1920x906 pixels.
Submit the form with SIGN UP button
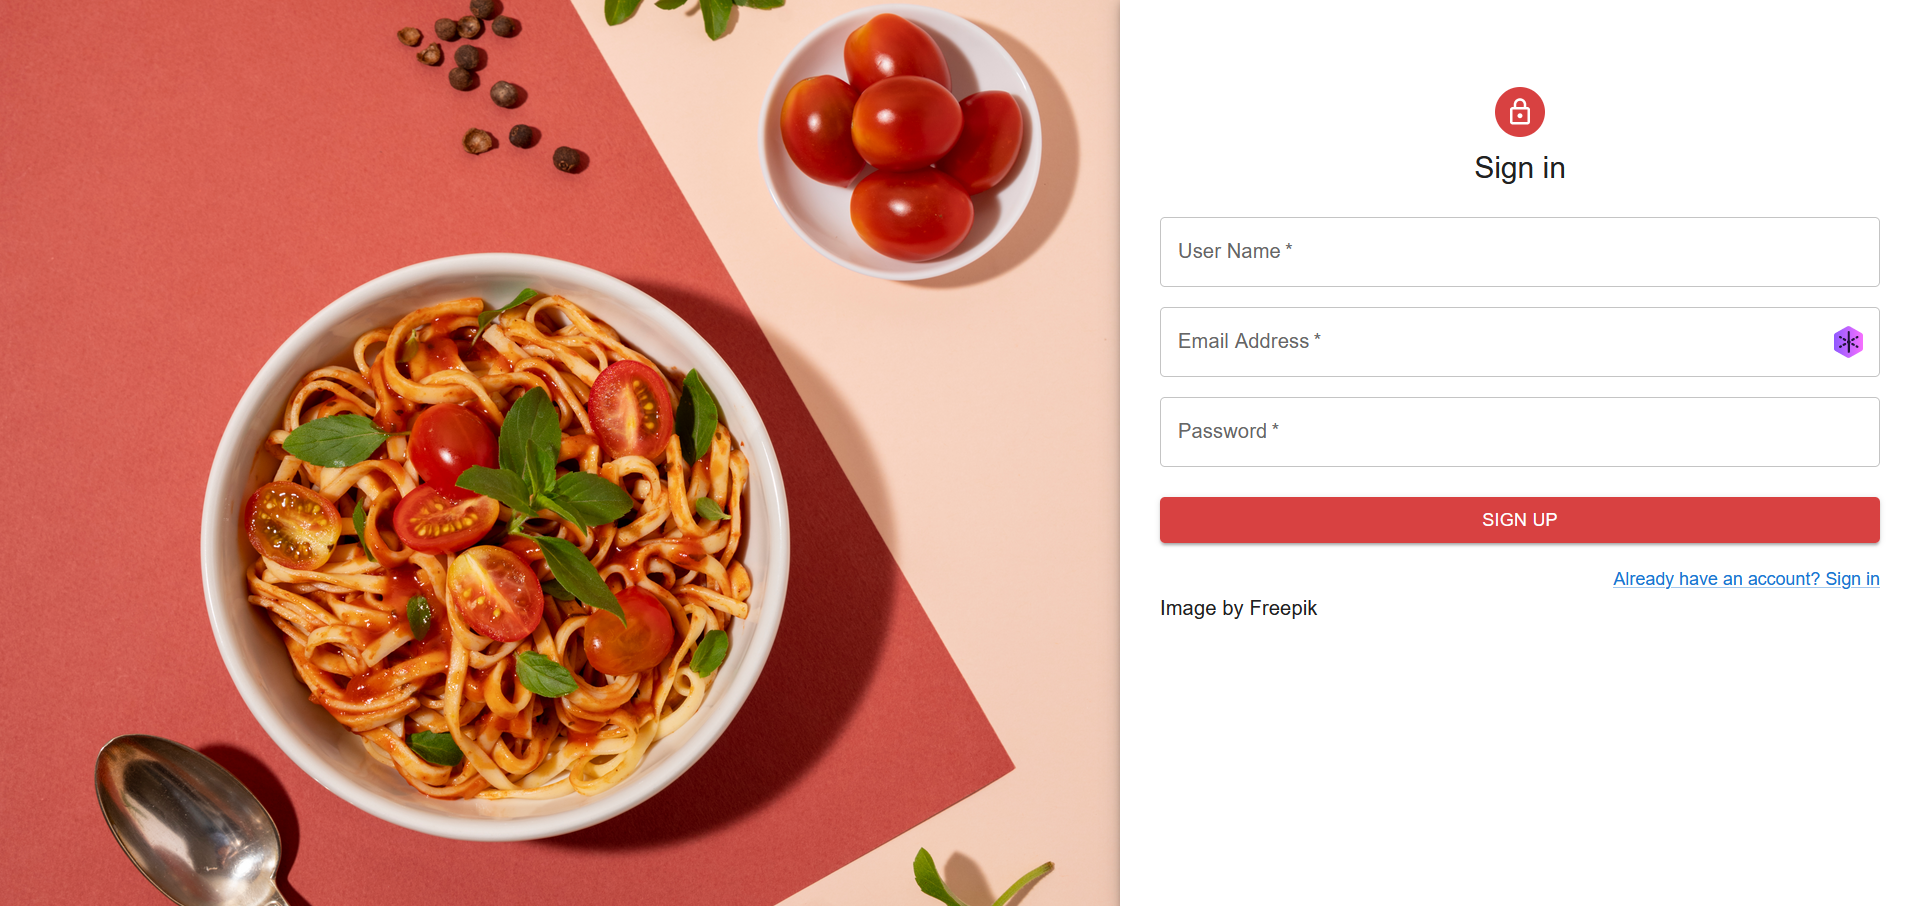(1519, 520)
